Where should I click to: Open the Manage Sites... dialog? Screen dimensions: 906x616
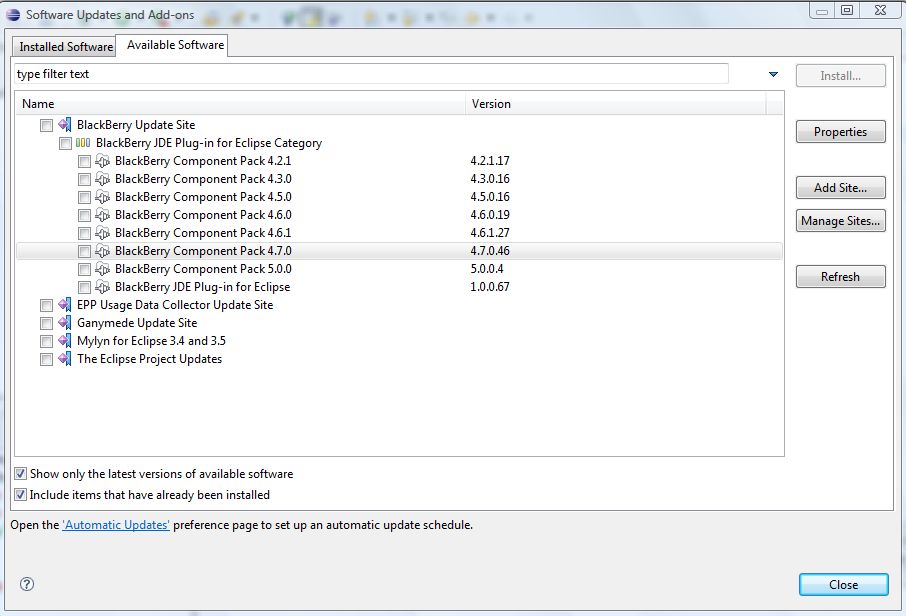(x=840, y=221)
